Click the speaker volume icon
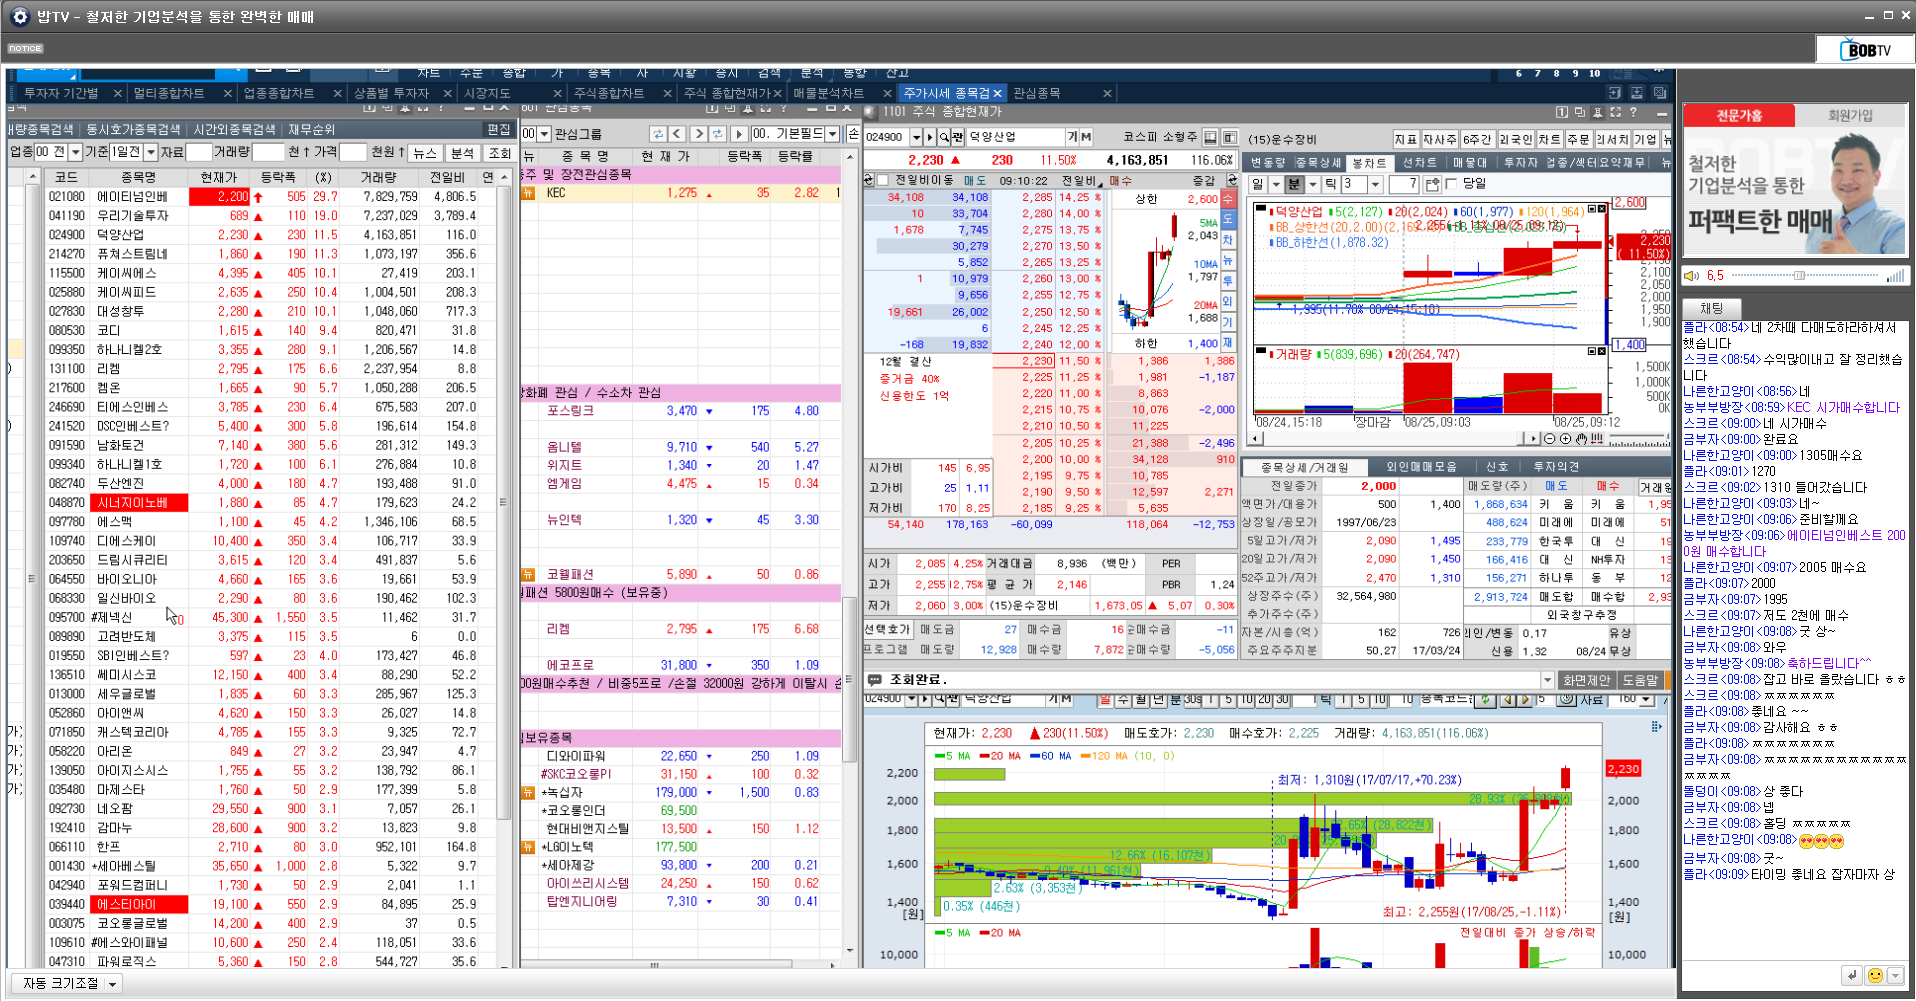This screenshot has height=1001, width=1916. (1692, 276)
